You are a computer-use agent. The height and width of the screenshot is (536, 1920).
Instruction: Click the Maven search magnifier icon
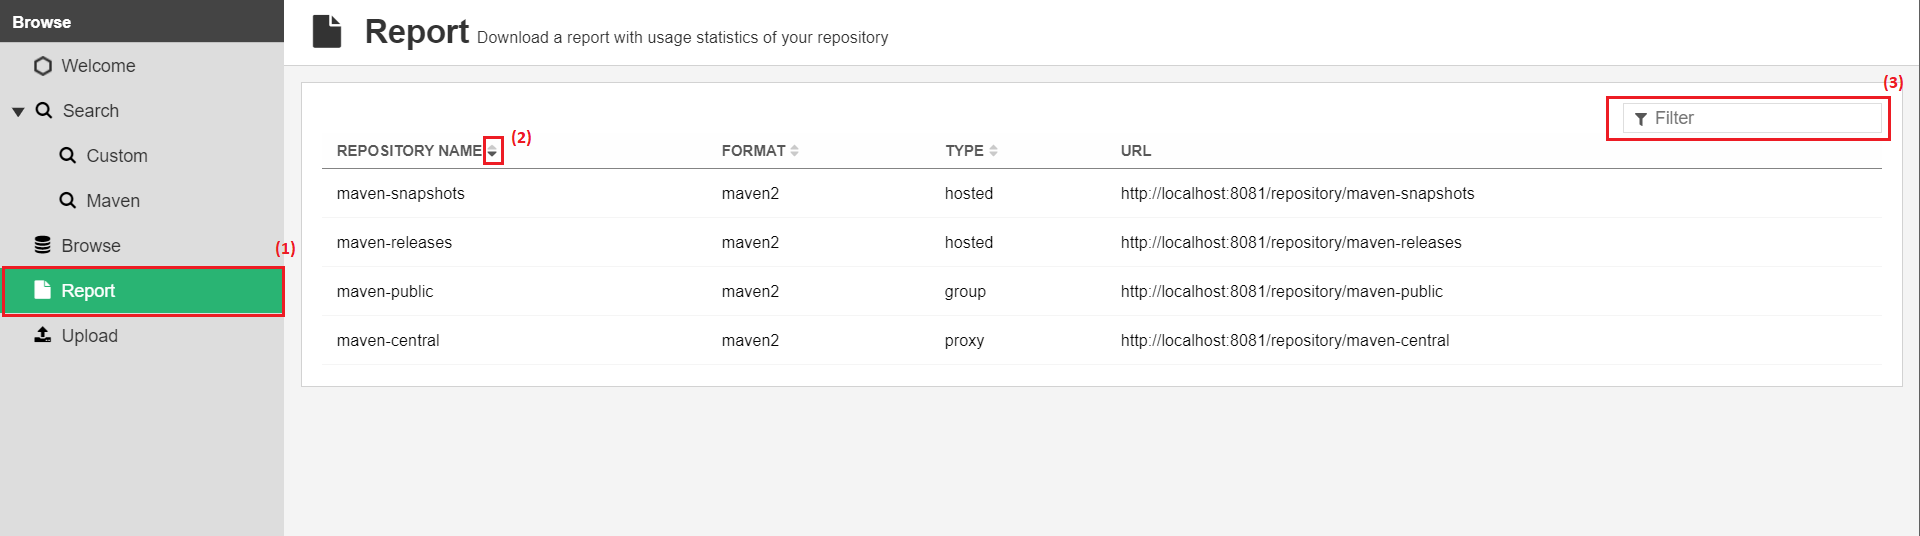tap(68, 200)
